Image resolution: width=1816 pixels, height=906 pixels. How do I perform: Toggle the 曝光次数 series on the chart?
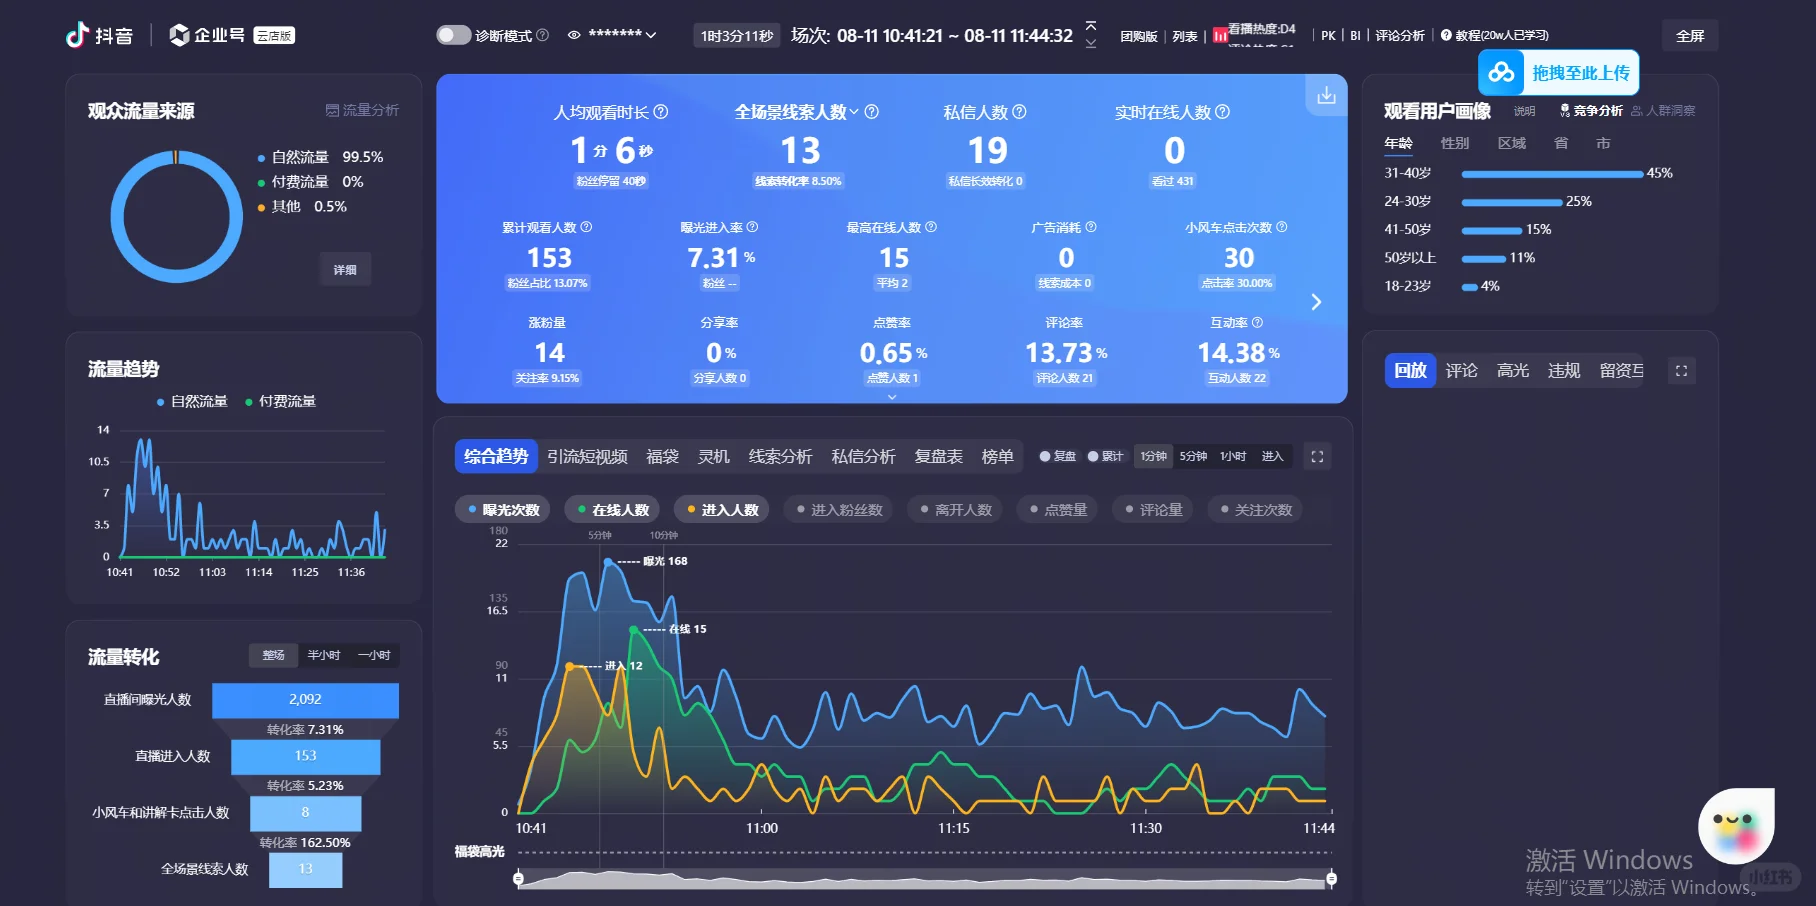tap(503, 510)
